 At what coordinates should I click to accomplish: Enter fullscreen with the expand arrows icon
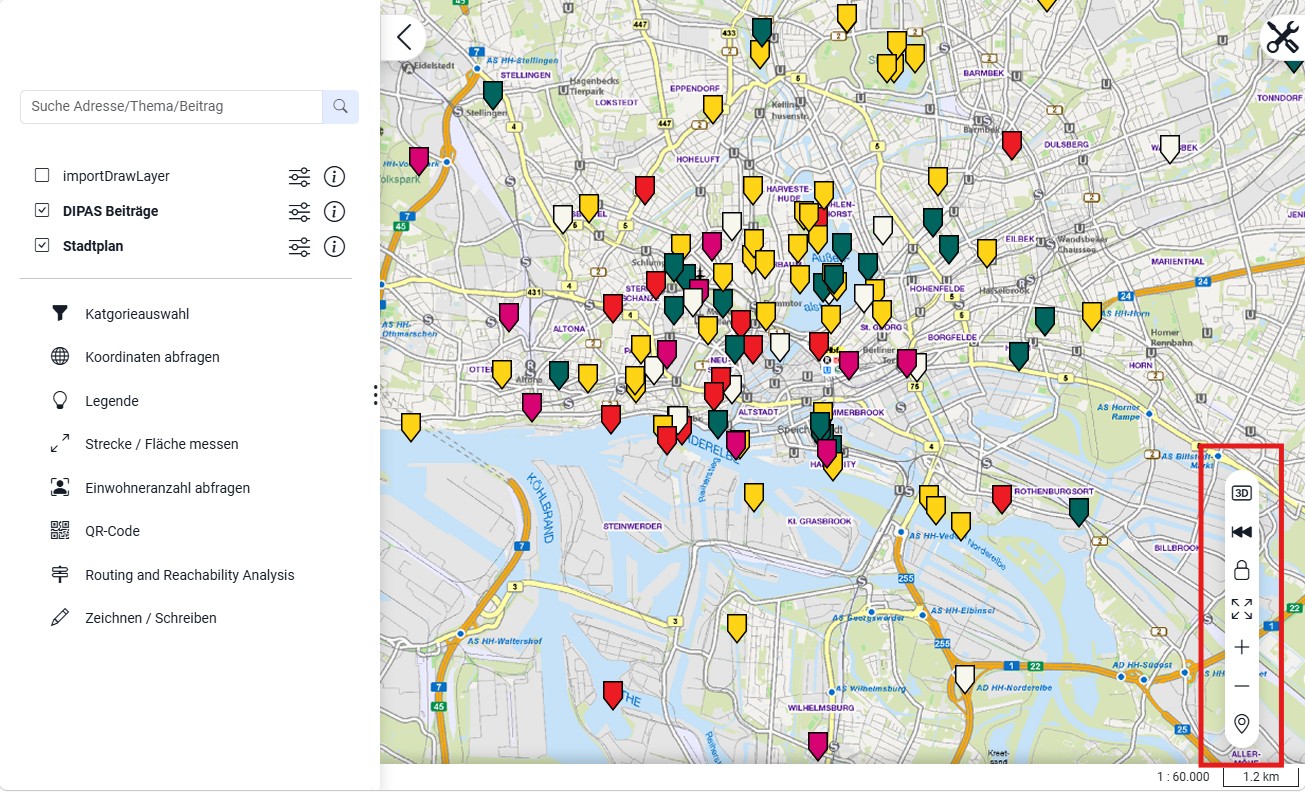pyautogui.click(x=1241, y=608)
